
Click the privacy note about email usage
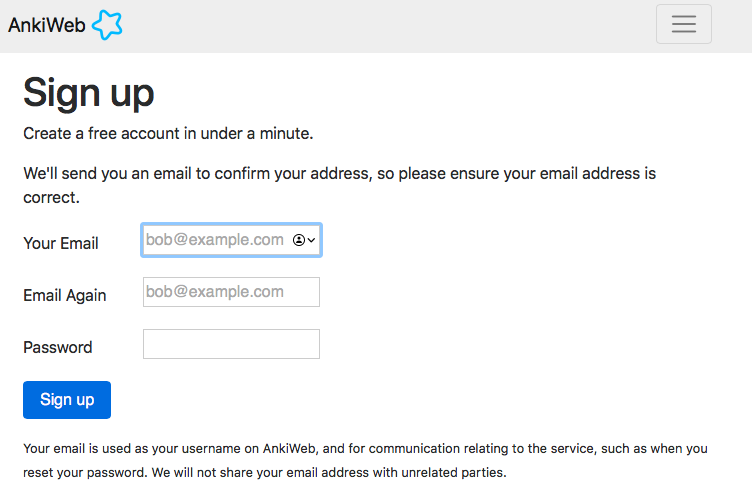pos(365,460)
